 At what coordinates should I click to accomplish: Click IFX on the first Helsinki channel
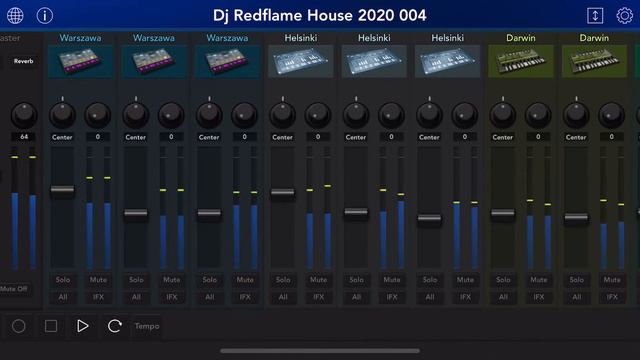(x=318, y=297)
